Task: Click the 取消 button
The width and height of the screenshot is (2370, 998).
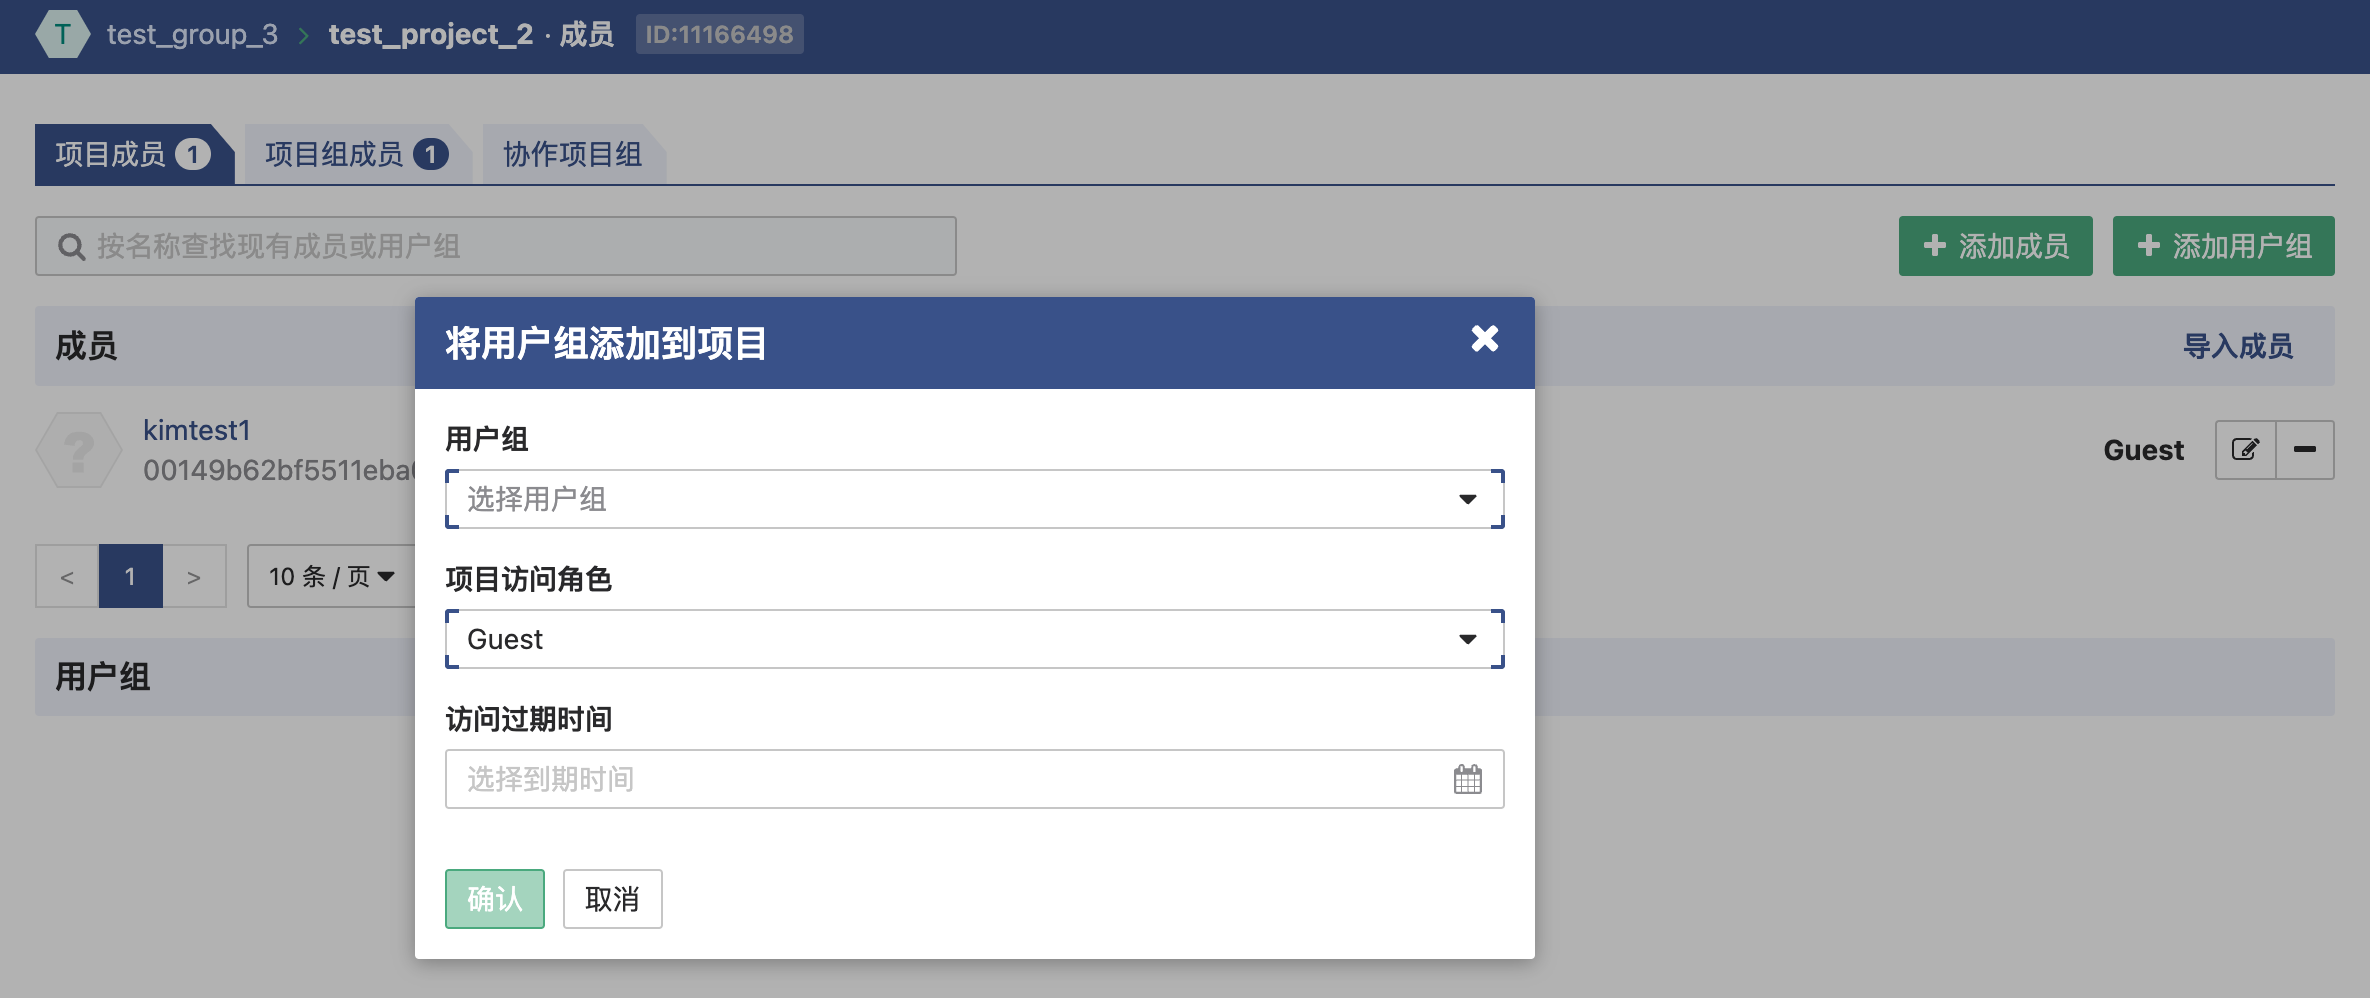Action: 612,899
